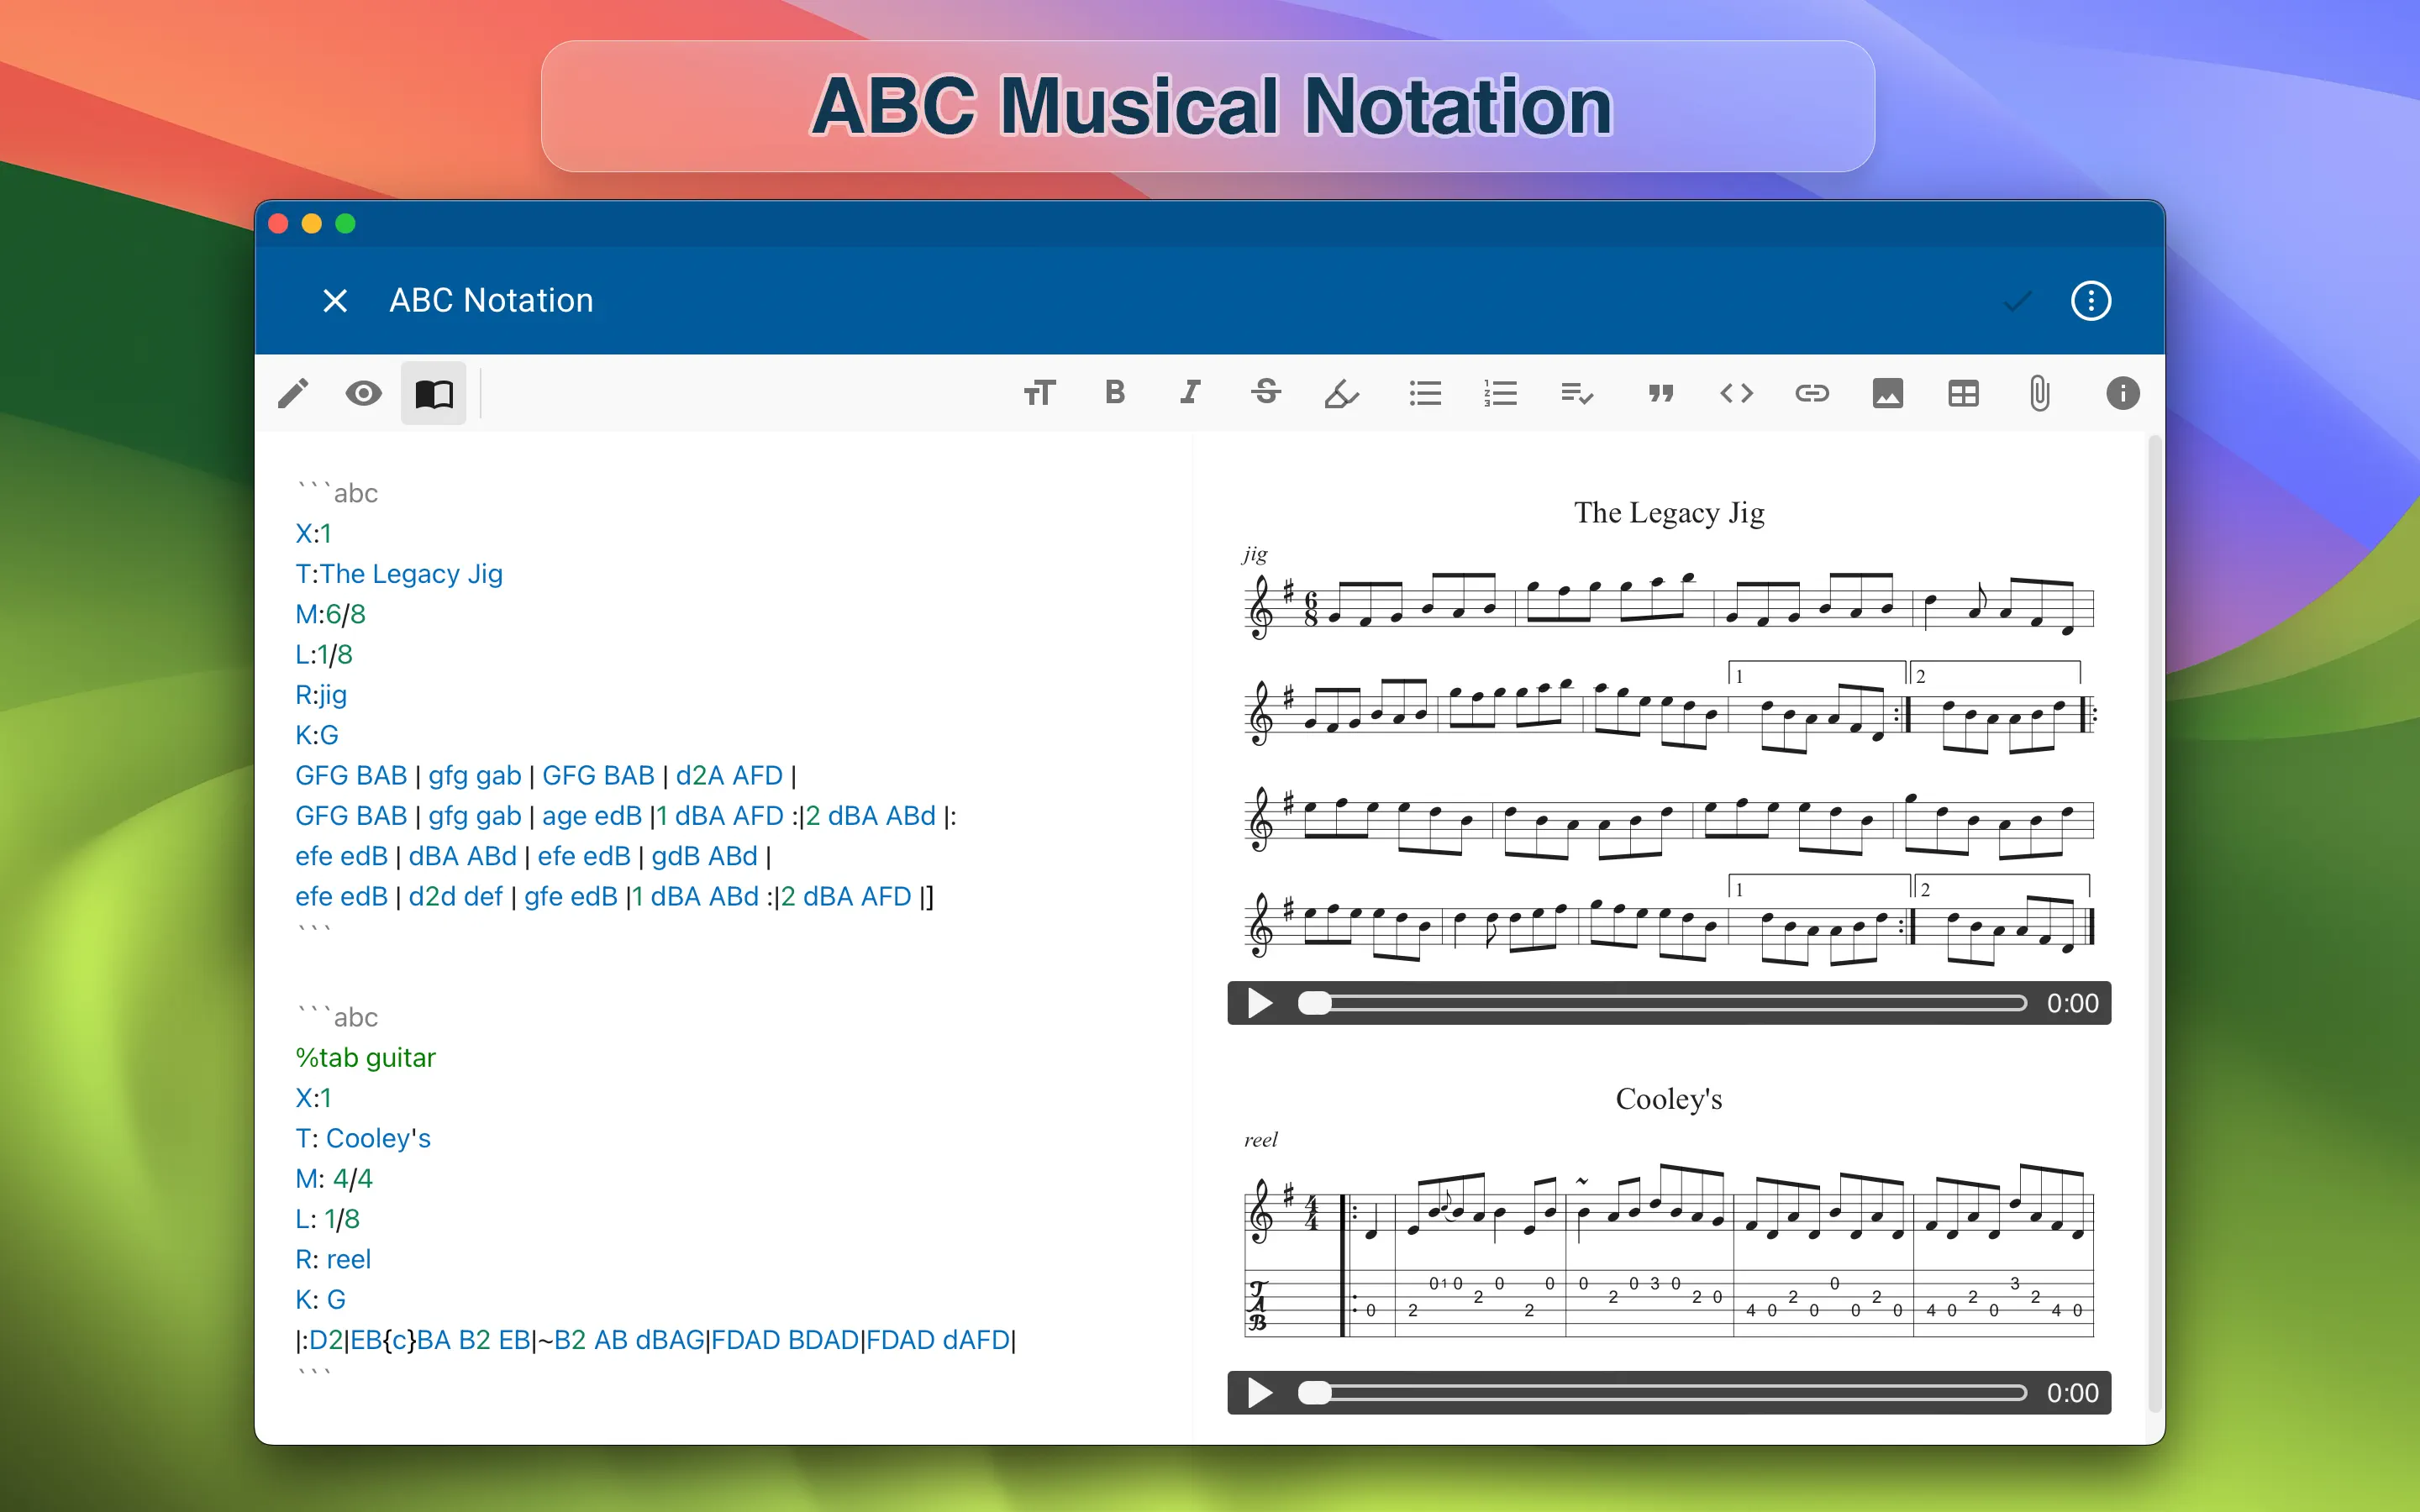Image resolution: width=2420 pixels, height=1512 pixels.
Task: Insert a table
Action: click(1963, 393)
